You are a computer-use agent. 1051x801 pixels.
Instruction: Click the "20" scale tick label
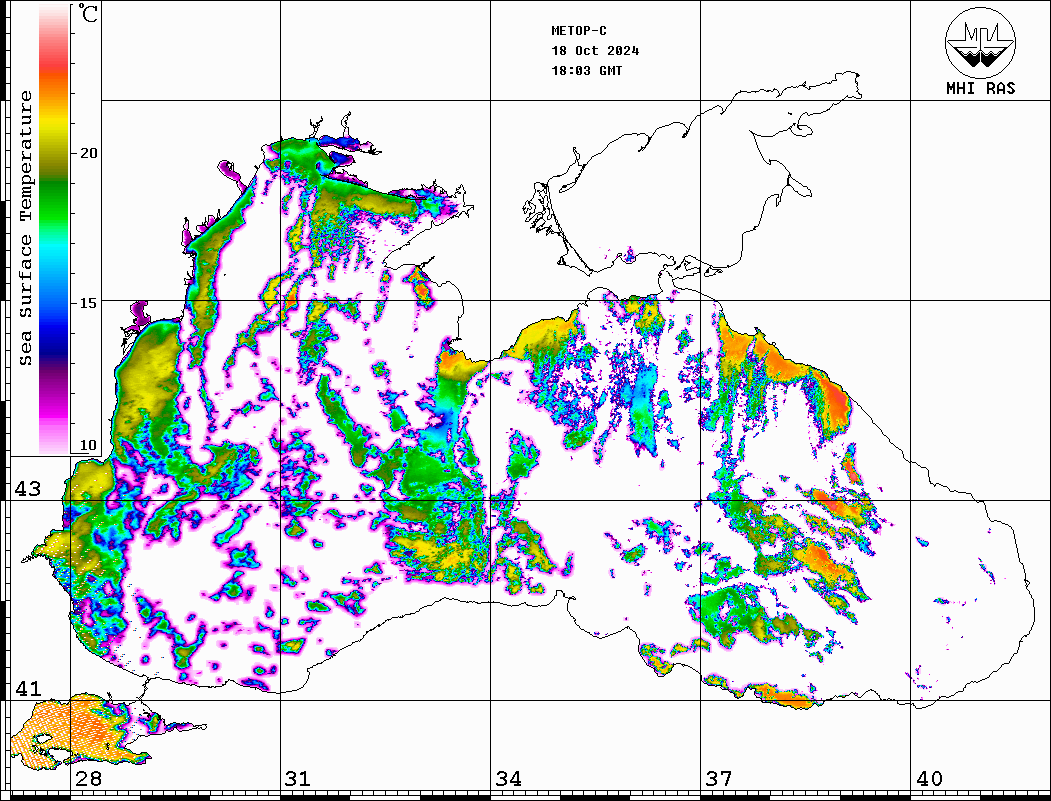88,153
